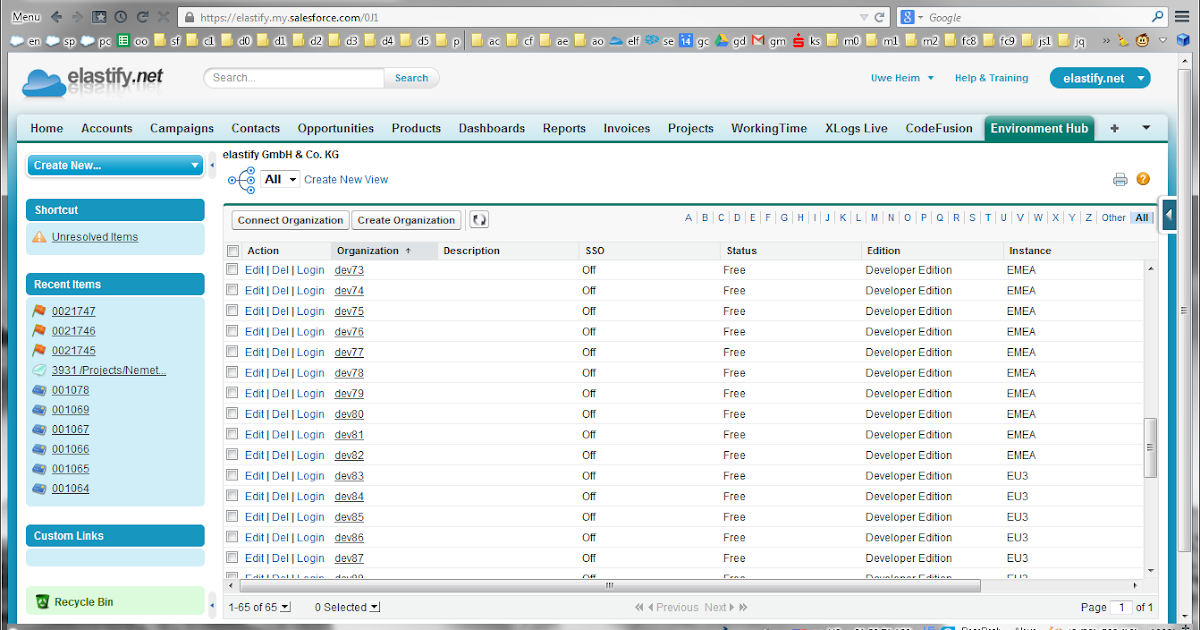Click the browser forward arrow
This screenshot has width=1200, height=630.
(77, 17)
